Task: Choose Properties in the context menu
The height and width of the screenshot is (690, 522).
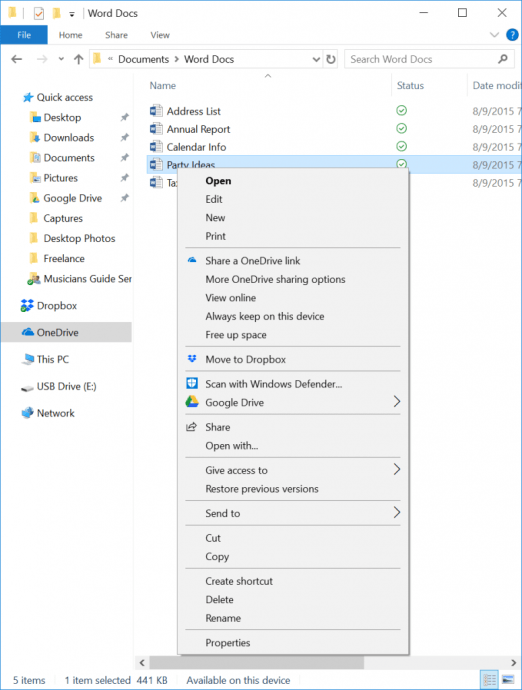Action: 228,643
